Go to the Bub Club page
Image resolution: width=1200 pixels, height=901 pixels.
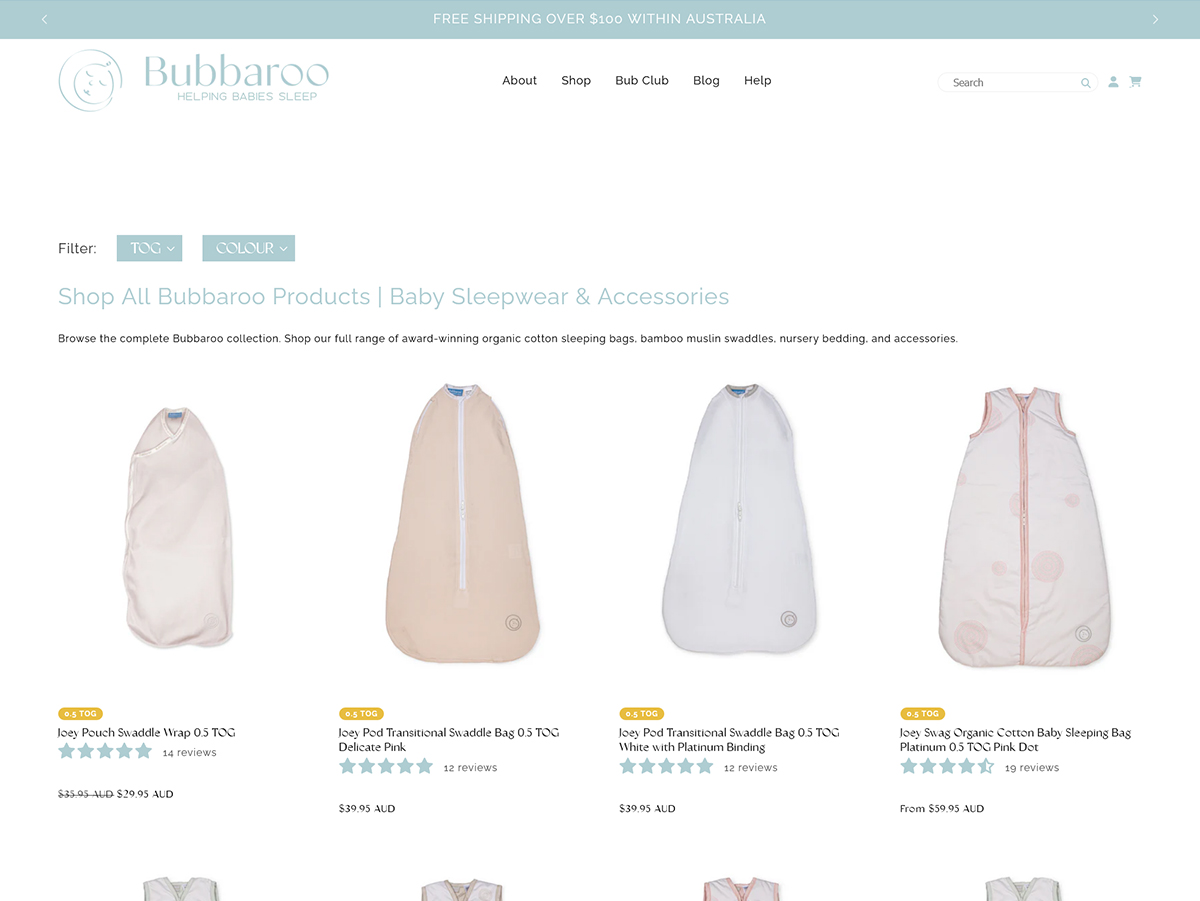click(x=642, y=80)
